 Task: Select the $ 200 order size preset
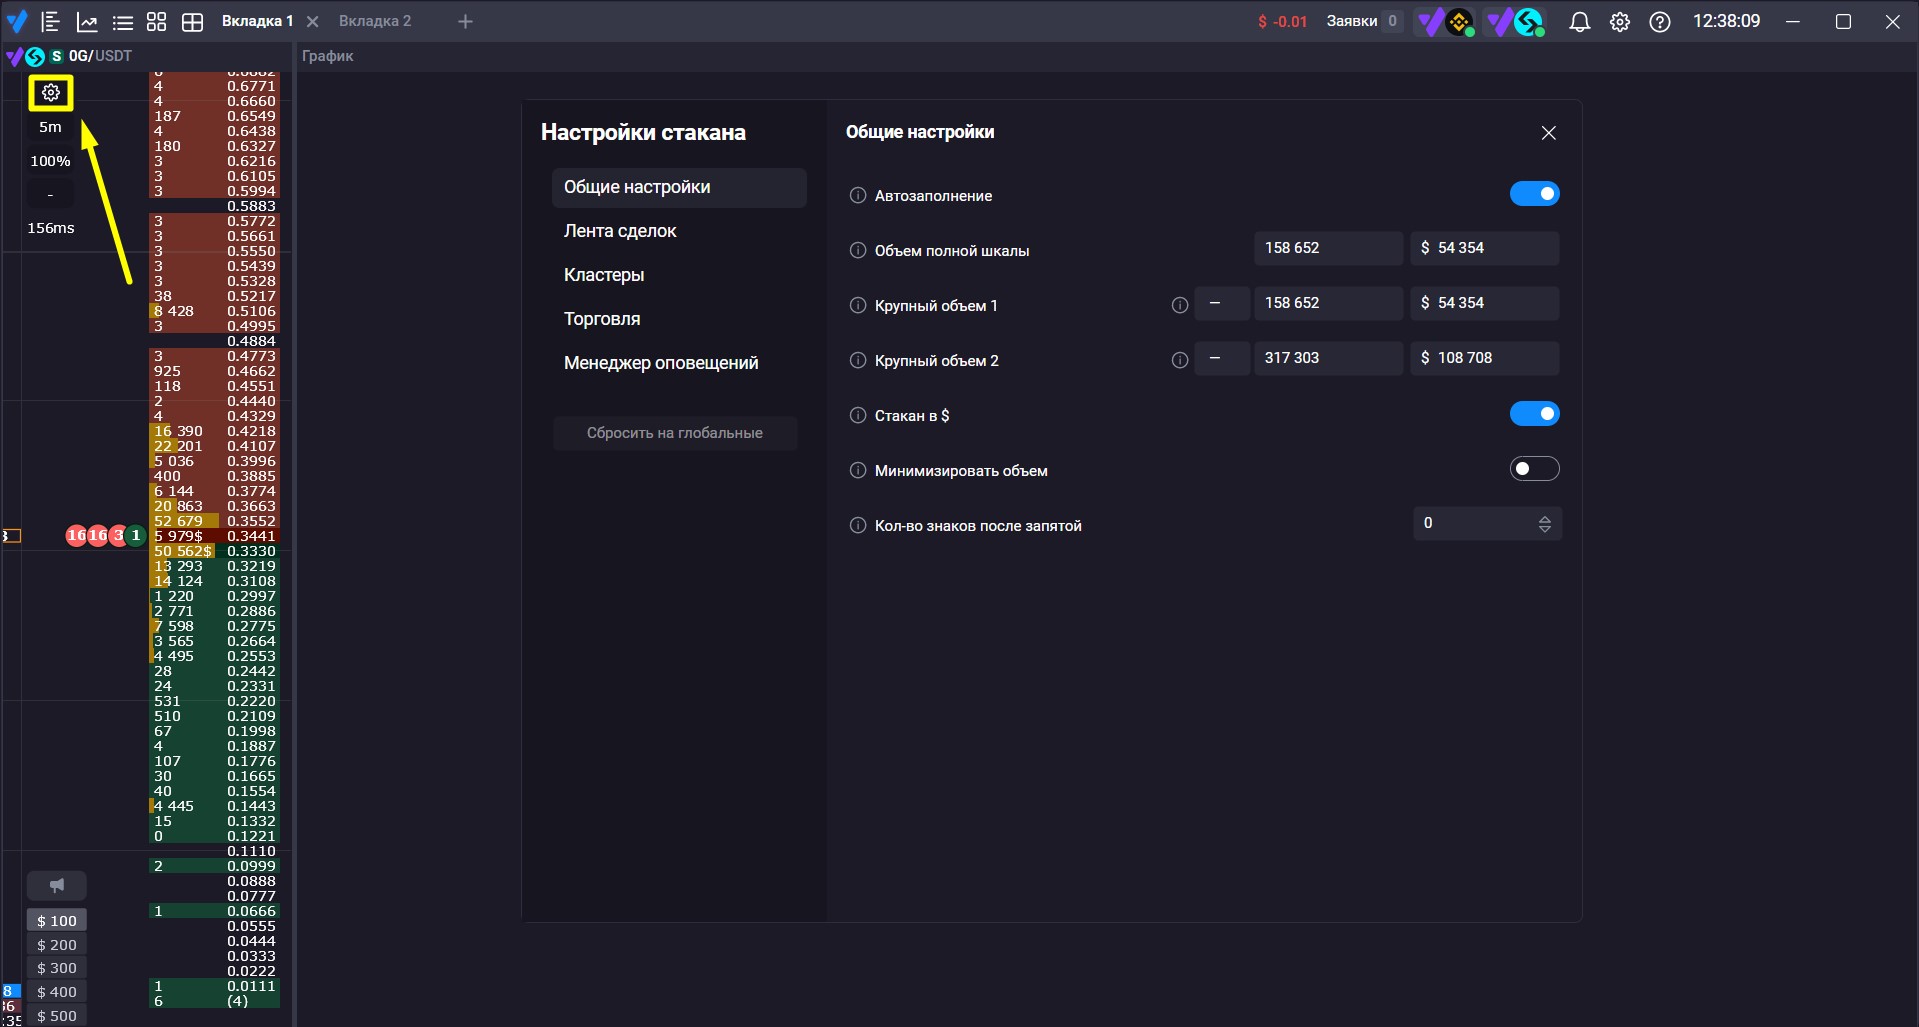[56, 945]
